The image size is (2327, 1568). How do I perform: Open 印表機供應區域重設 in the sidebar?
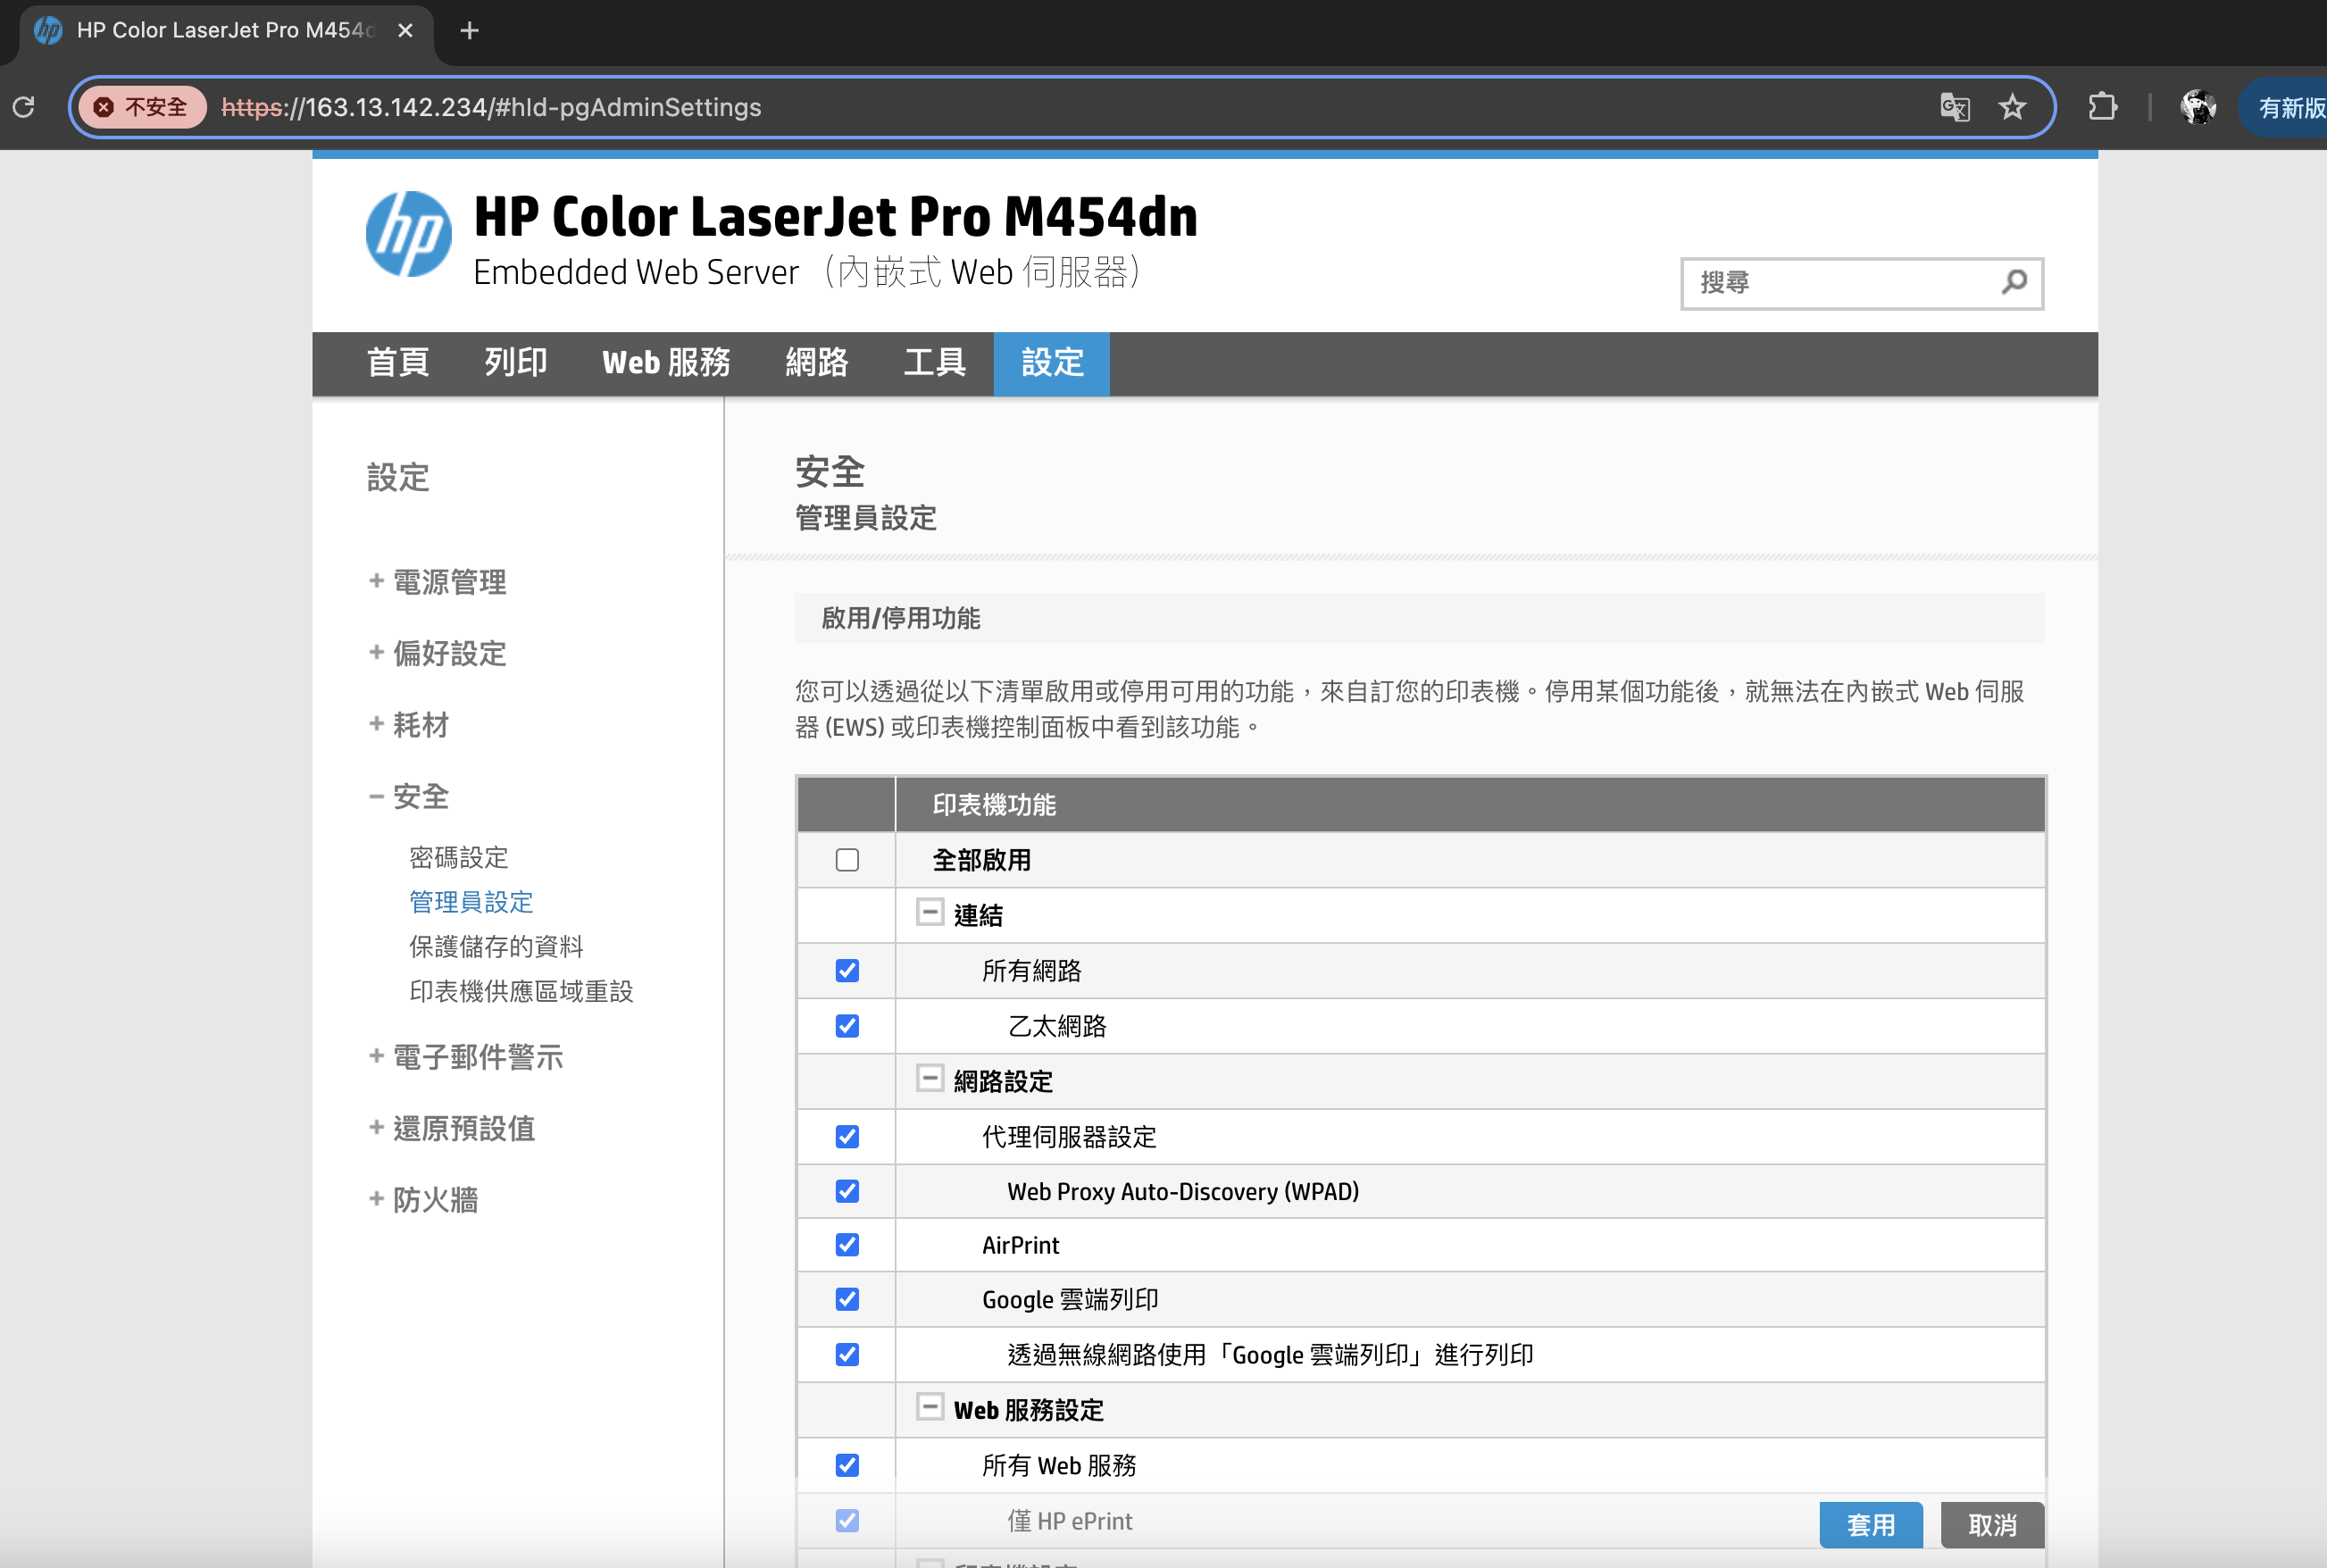pos(521,992)
